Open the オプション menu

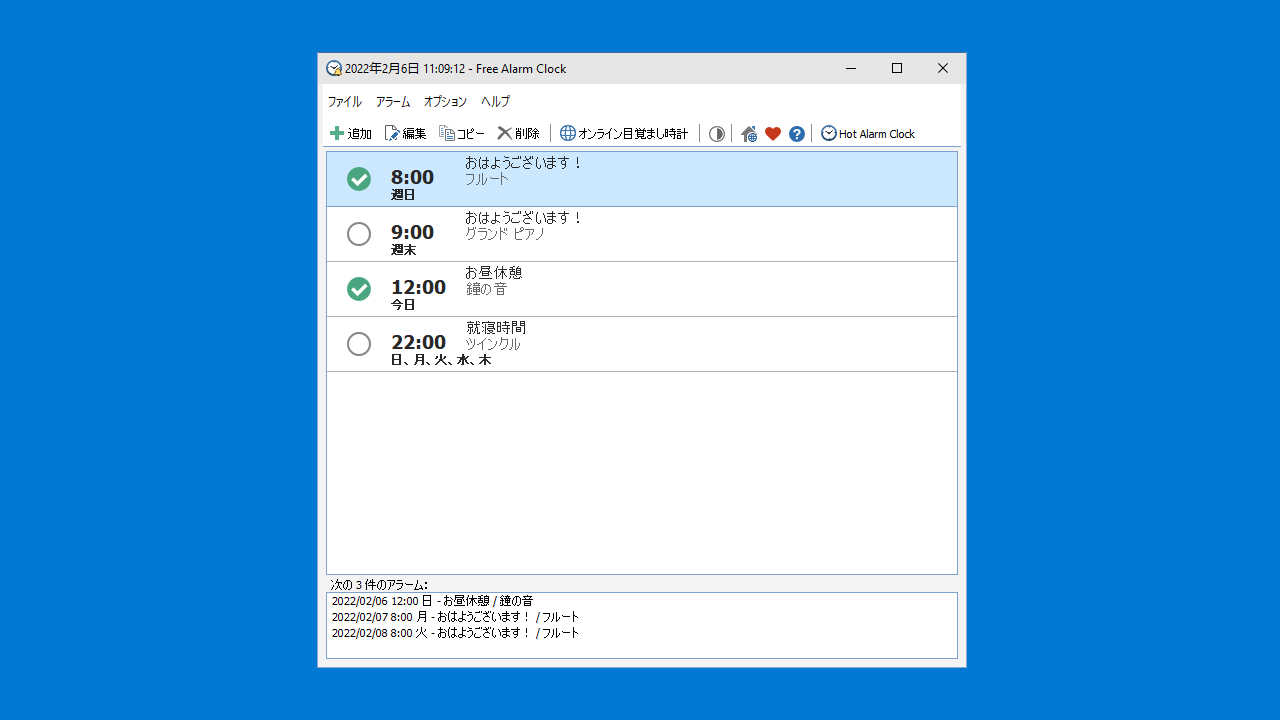[445, 101]
